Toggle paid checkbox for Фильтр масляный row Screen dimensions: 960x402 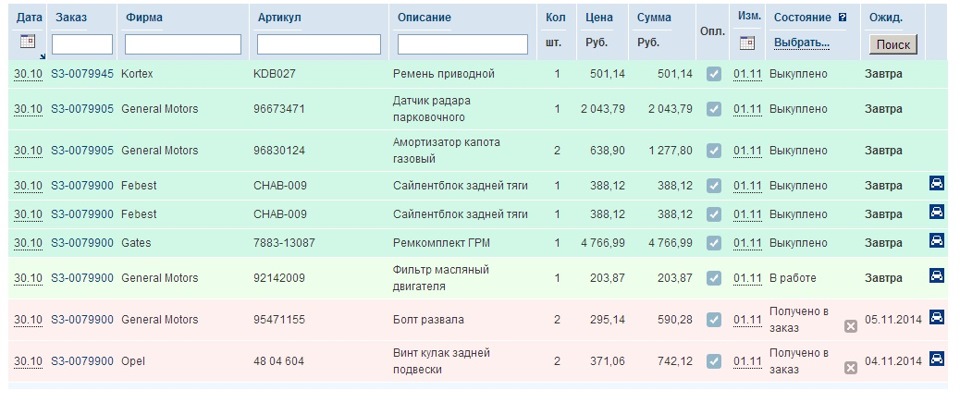pos(714,278)
